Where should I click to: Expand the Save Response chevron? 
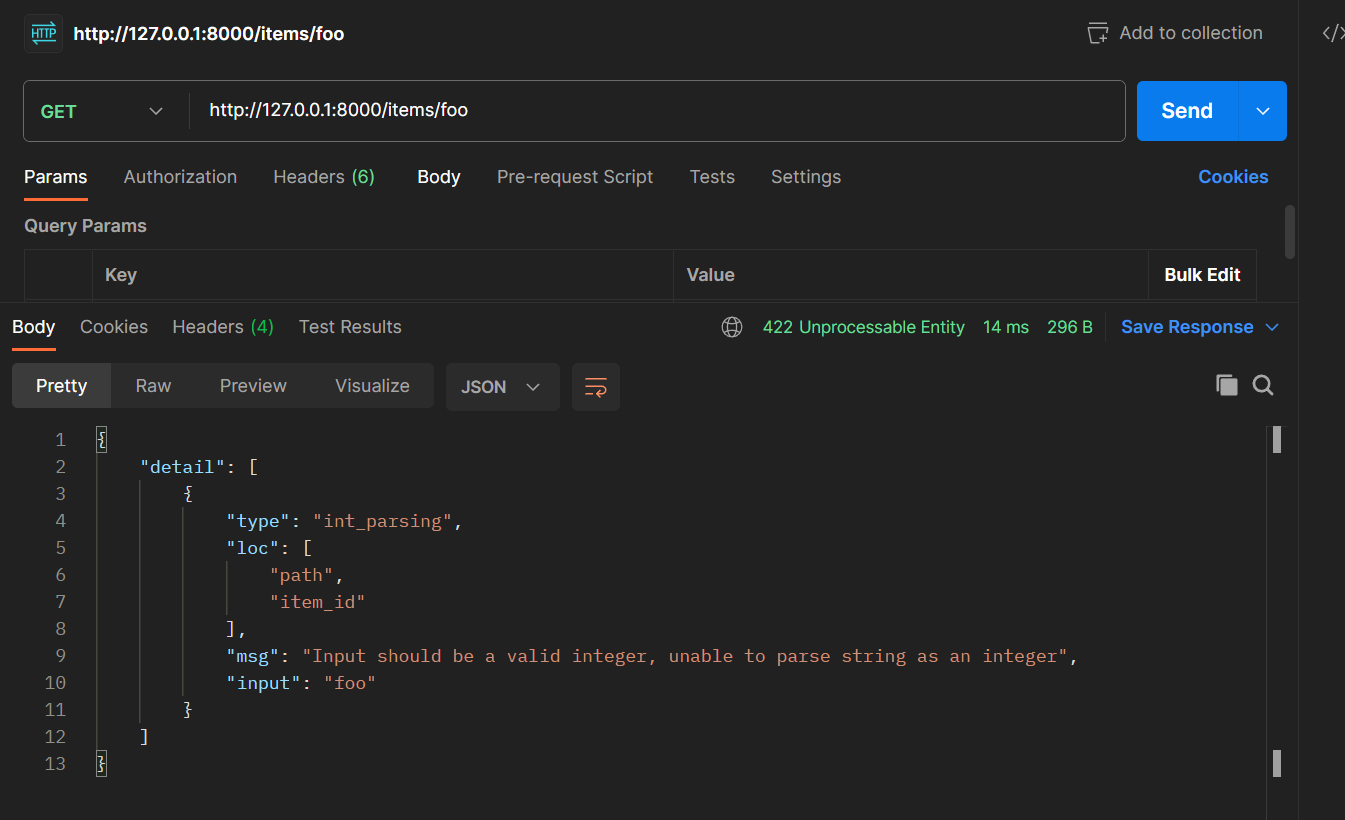pyautogui.click(x=1273, y=327)
